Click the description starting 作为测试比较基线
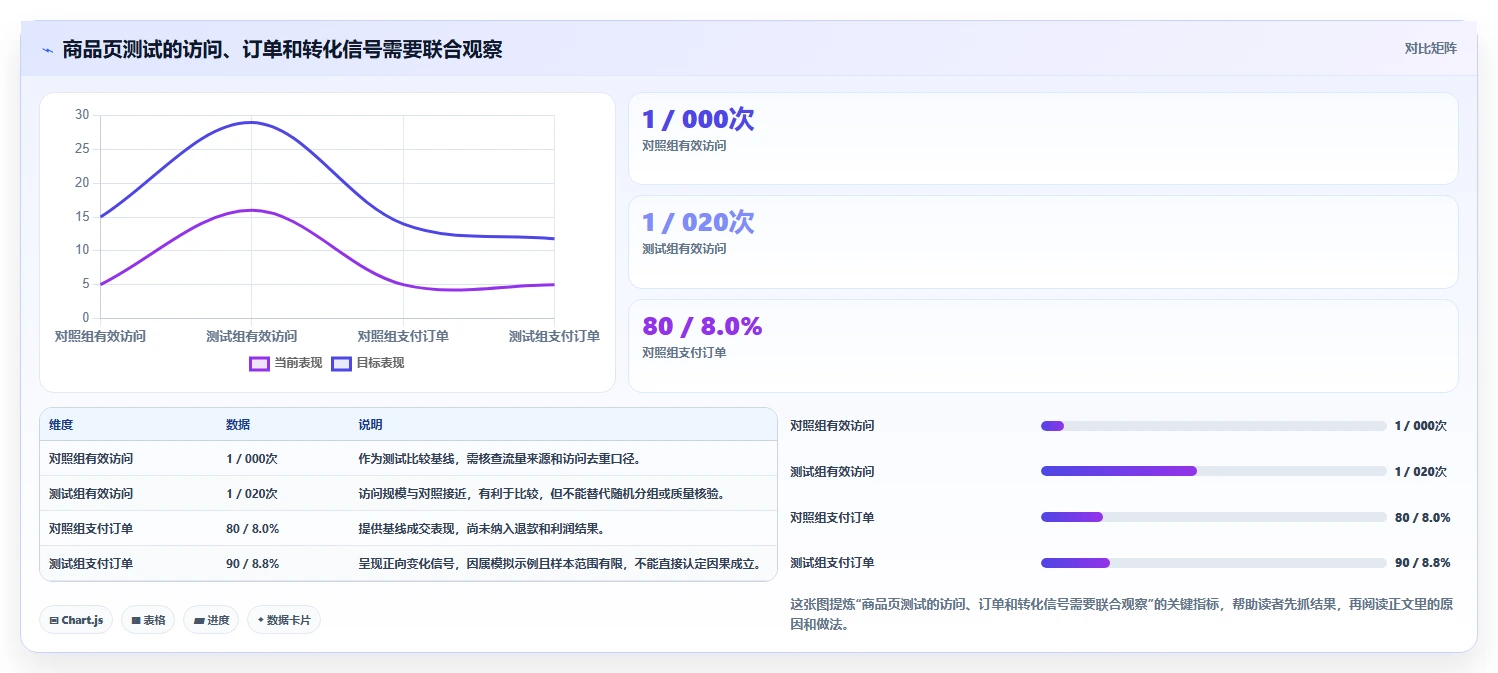 pyautogui.click(x=500, y=459)
